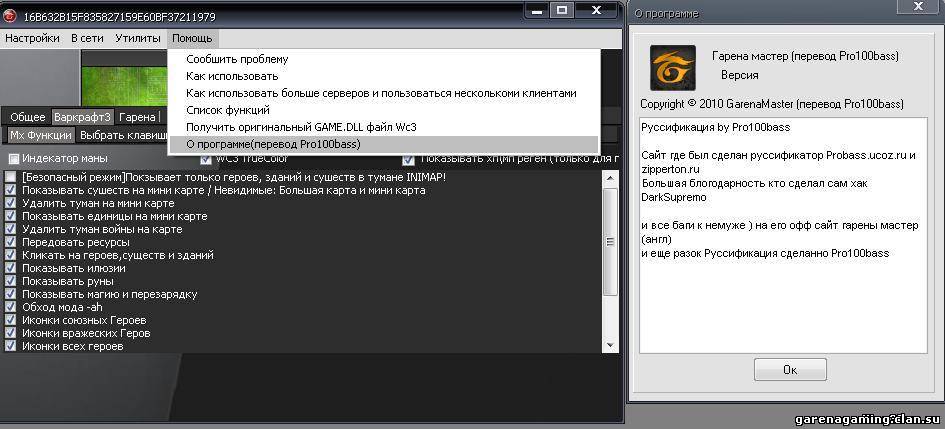Open the Настройки menu
This screenshot has width=945, height=429.
(32, 38)
